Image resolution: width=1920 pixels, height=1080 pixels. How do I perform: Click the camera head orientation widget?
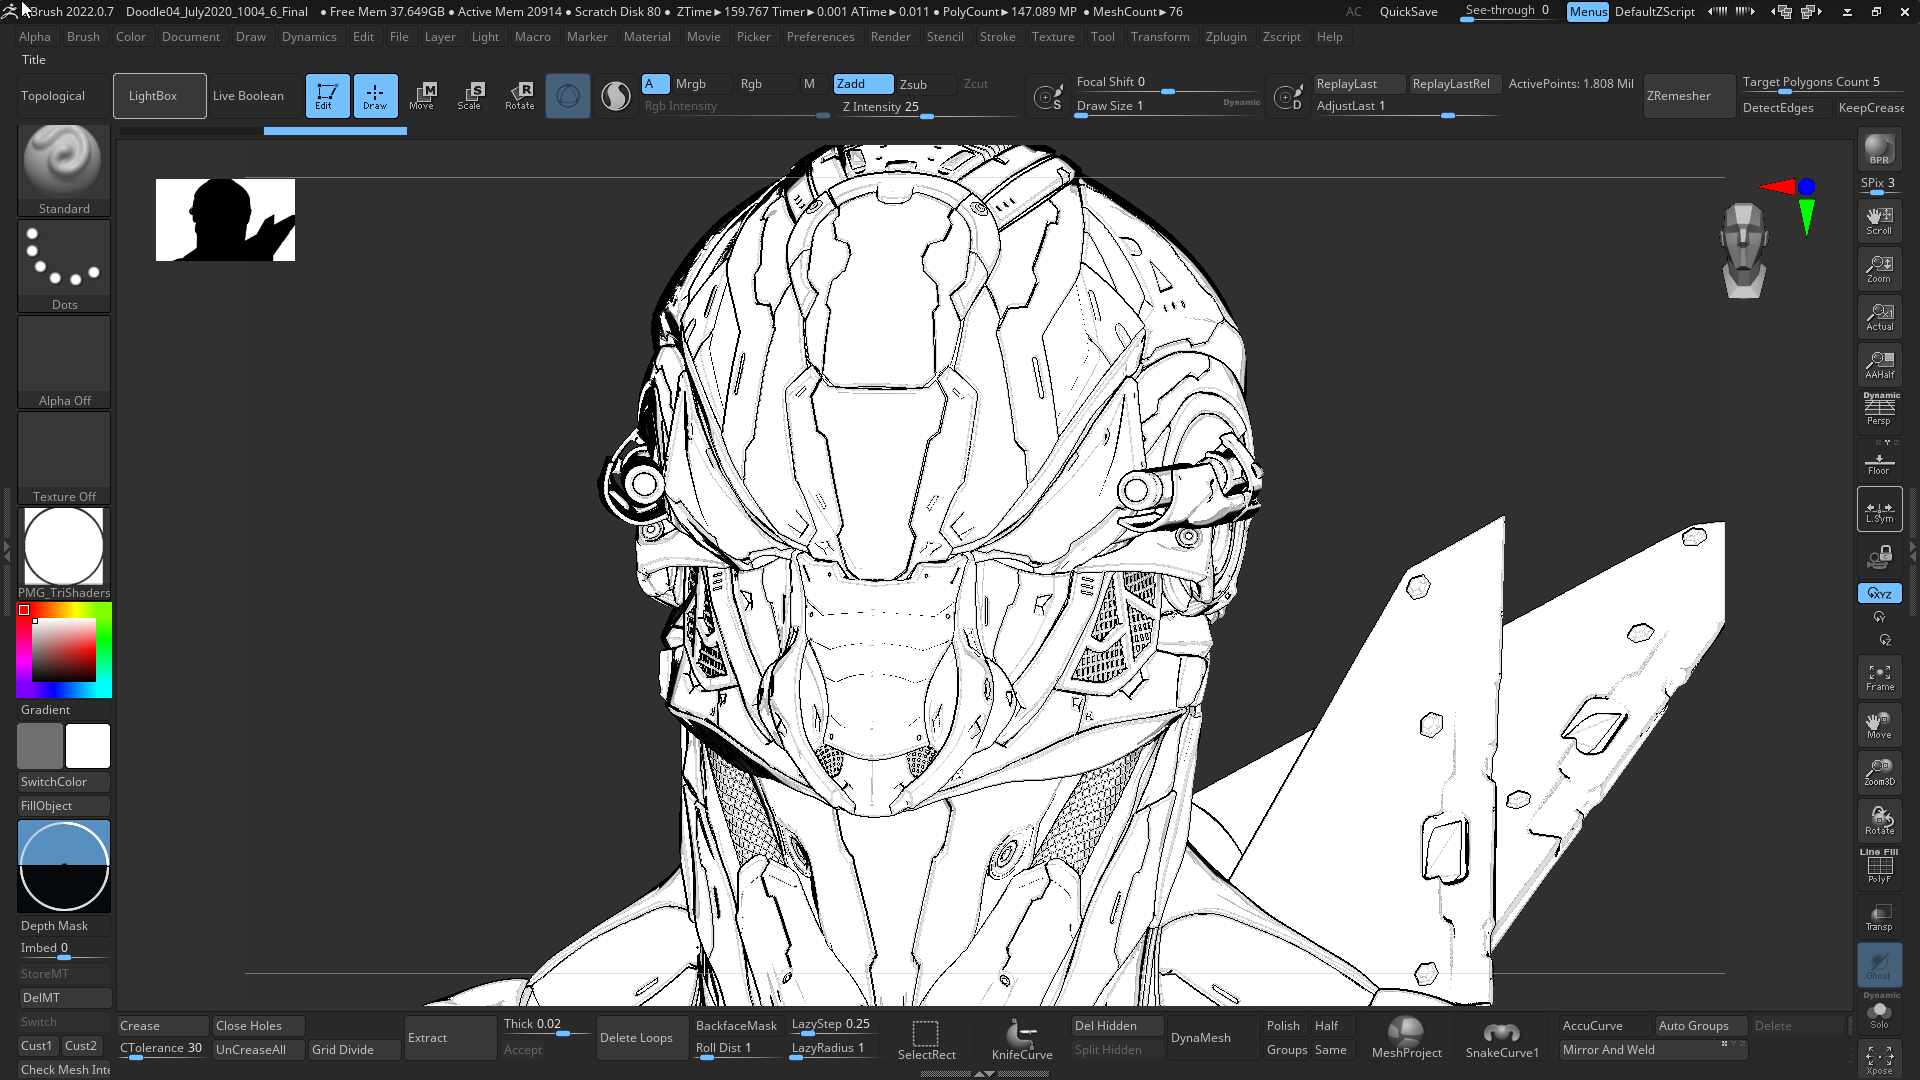pyautogui.click(x=1744, y=250)
